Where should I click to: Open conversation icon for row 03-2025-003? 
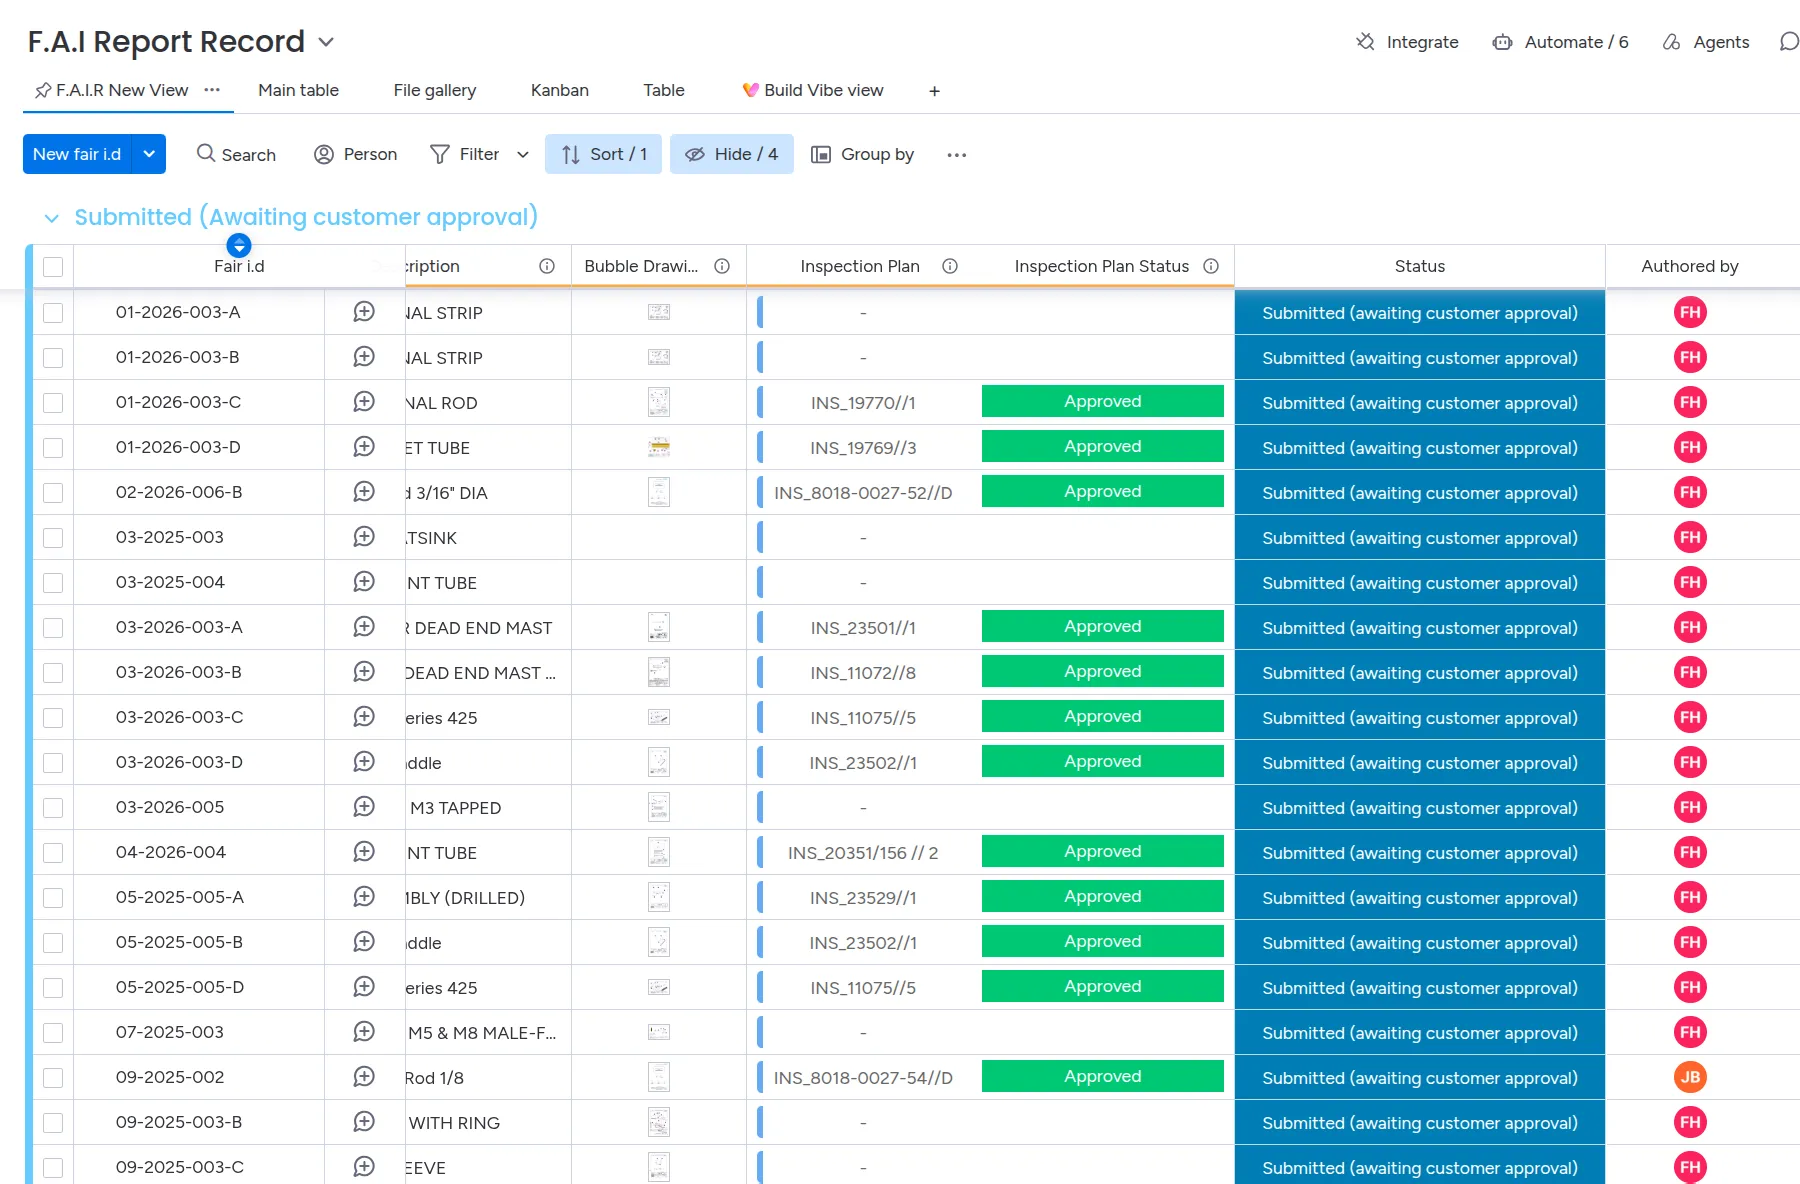click(364, 537)
